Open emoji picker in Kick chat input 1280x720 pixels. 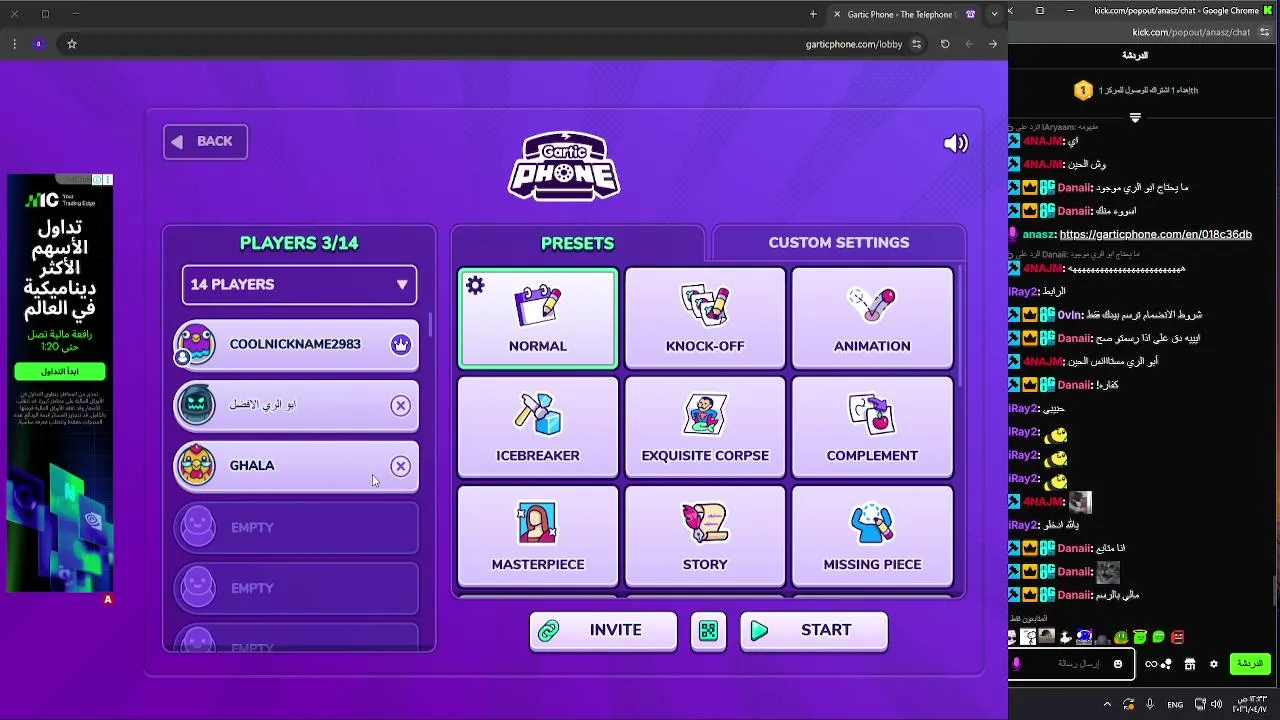point(1118,664)
